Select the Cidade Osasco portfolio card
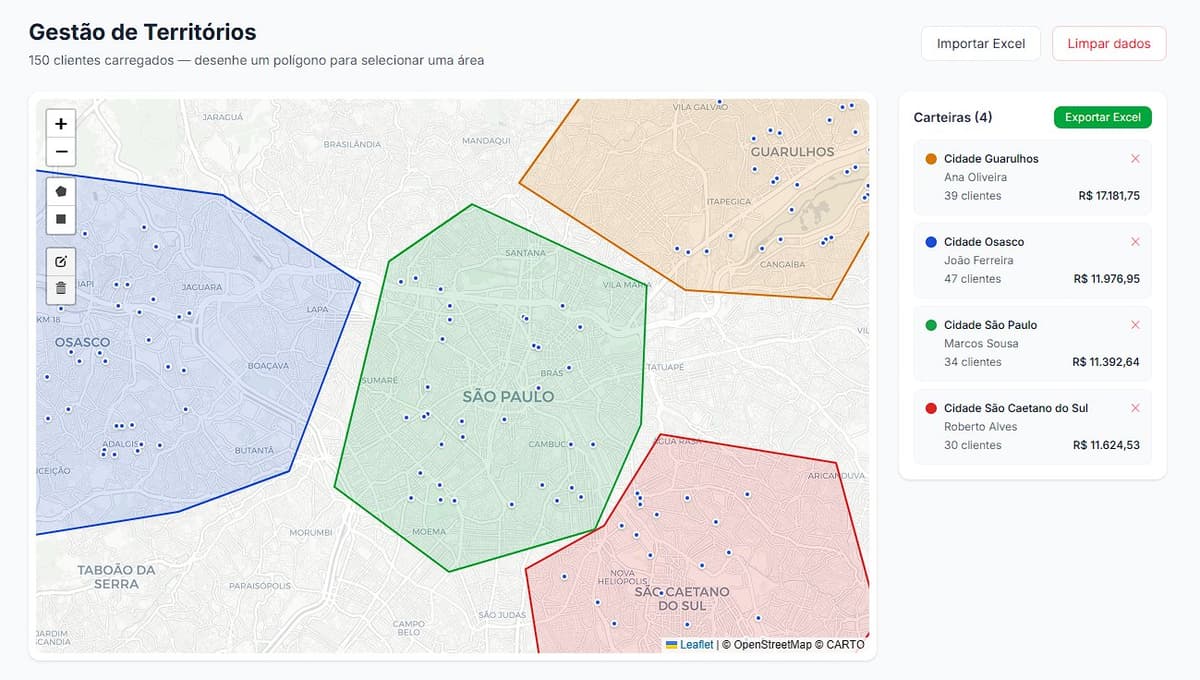Viewport: 1200px width, 680px height. point(1032,261)
